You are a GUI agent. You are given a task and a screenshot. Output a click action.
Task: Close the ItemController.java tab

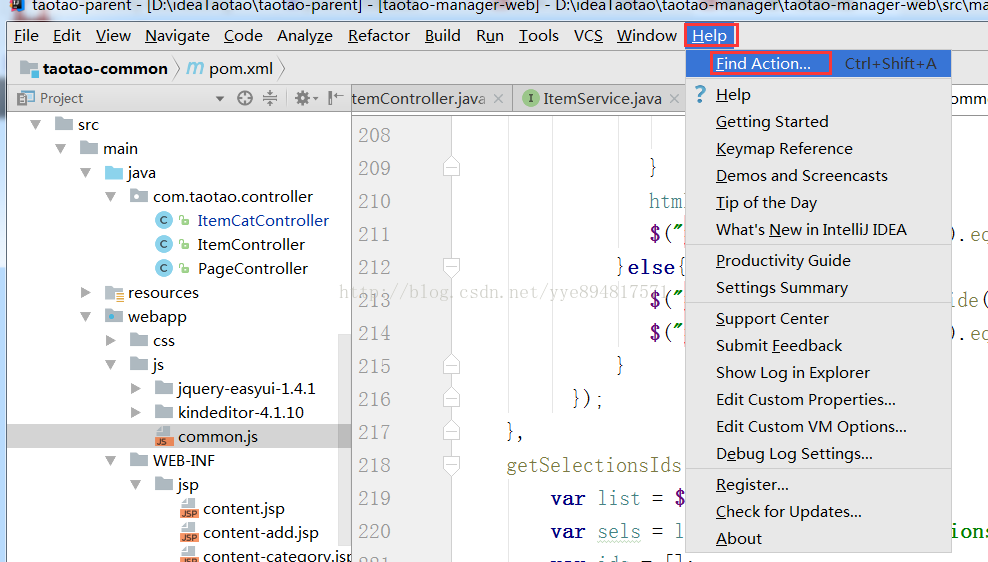click(x=498, y=98)
